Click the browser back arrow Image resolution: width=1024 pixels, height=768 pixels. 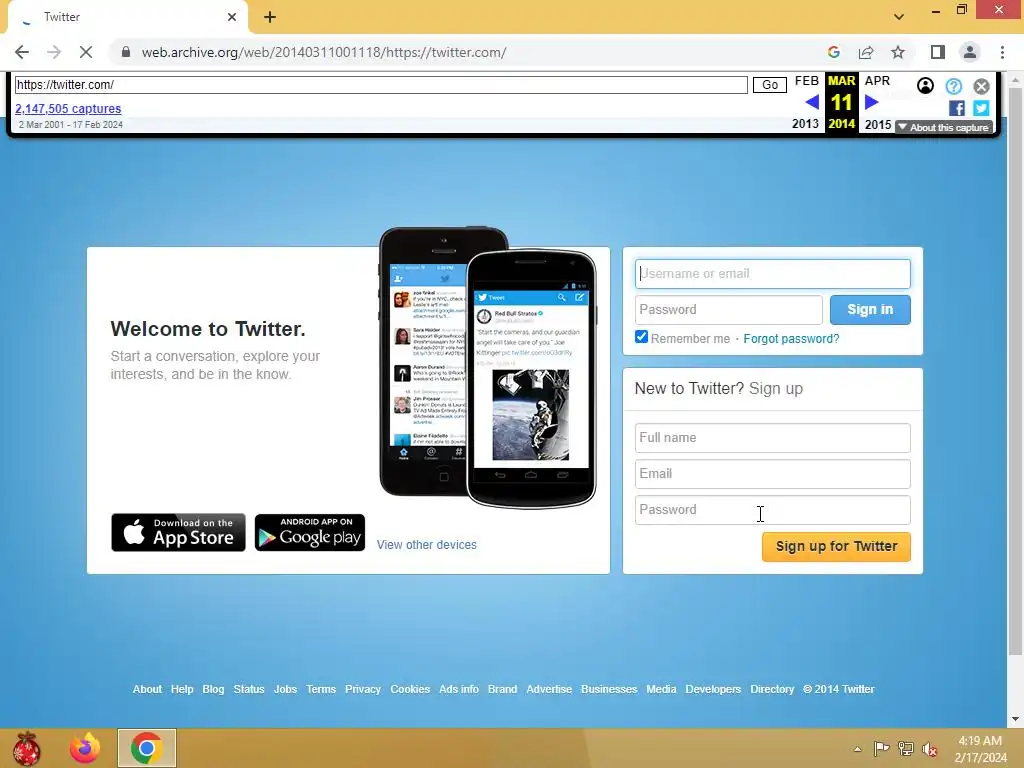[x=22, y=52]
